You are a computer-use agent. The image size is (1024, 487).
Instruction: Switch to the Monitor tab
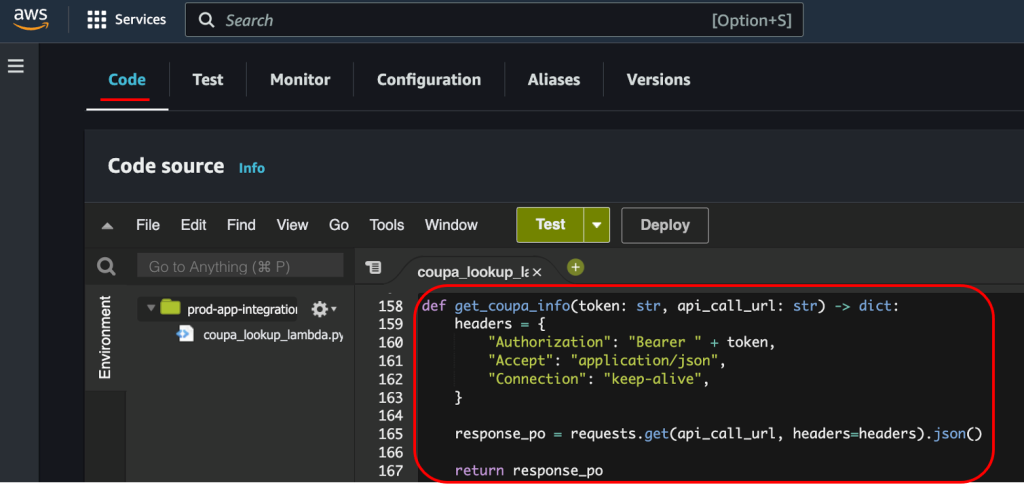(300, 80)
